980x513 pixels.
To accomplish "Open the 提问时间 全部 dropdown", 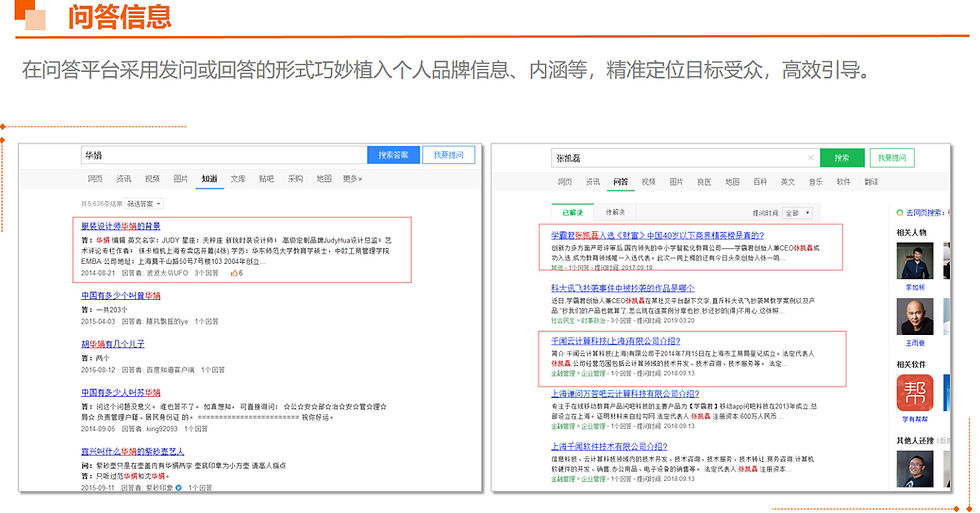I will [x=798, y=213].
